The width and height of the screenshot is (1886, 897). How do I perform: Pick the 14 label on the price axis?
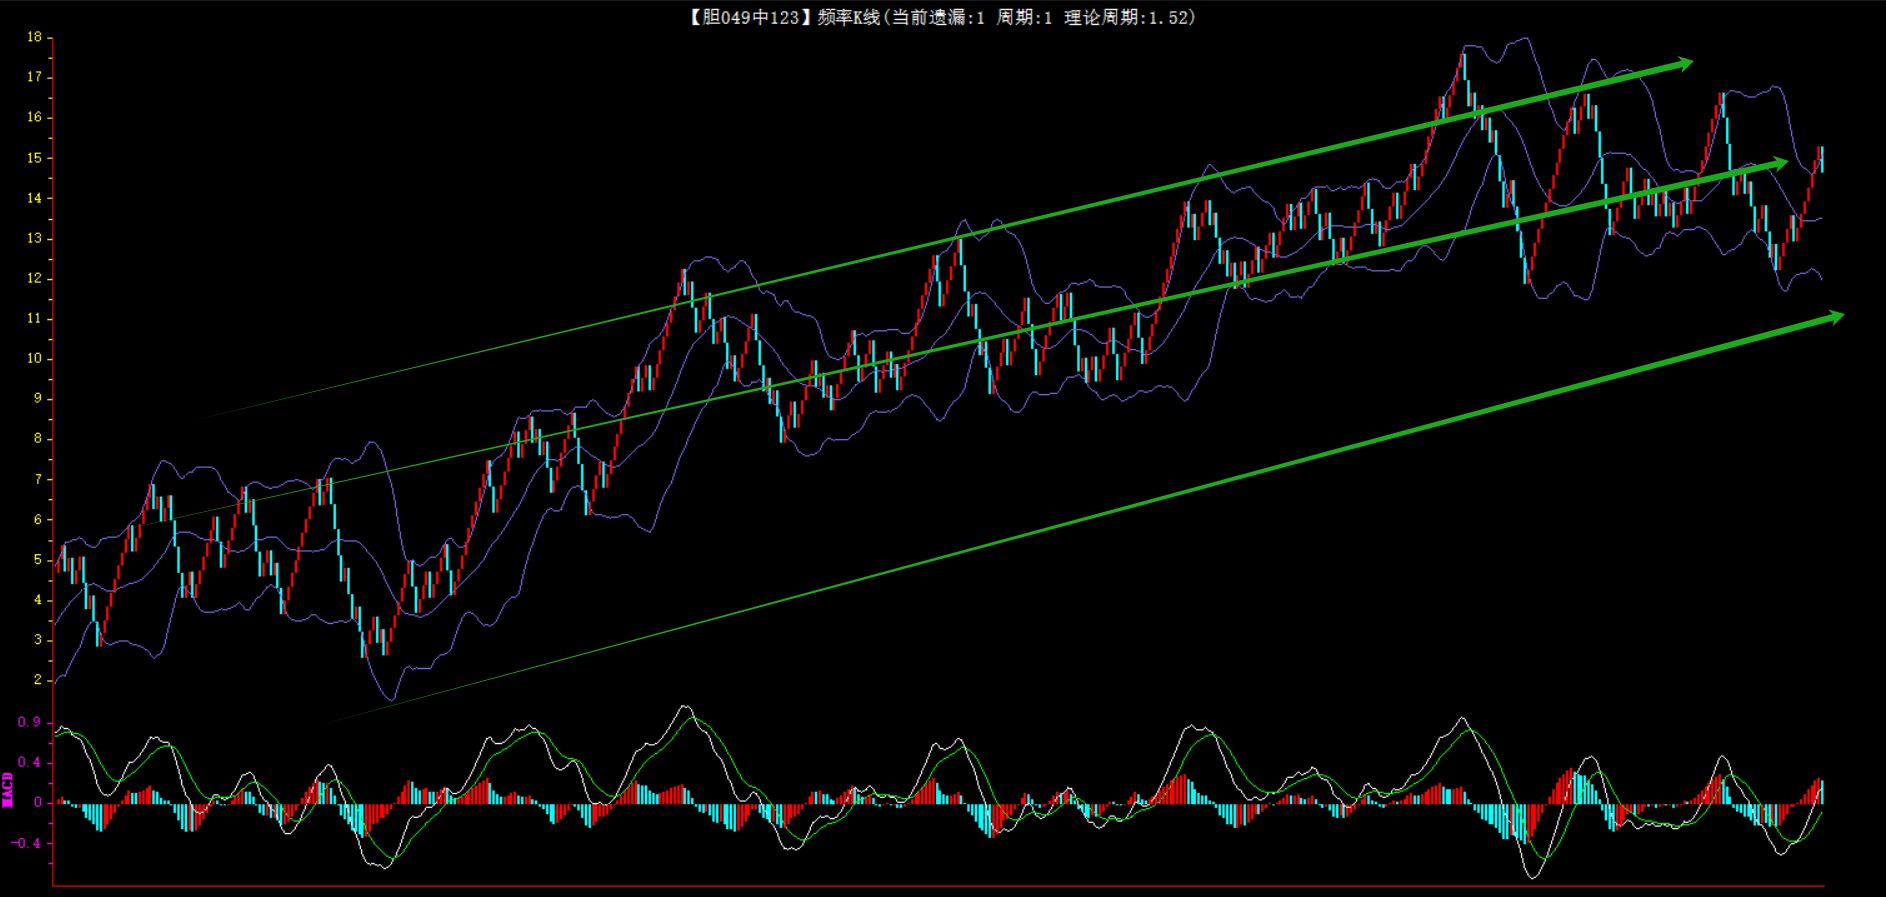point(35,198)
